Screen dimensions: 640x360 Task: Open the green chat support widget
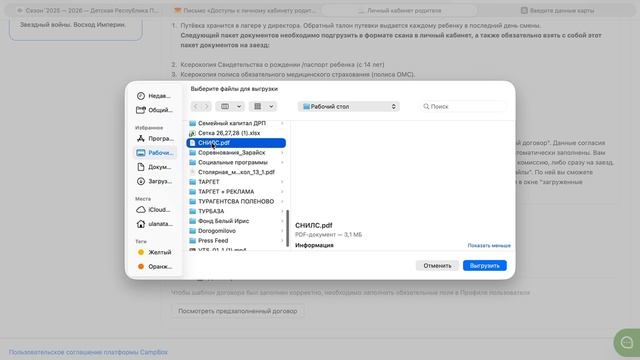627,342
